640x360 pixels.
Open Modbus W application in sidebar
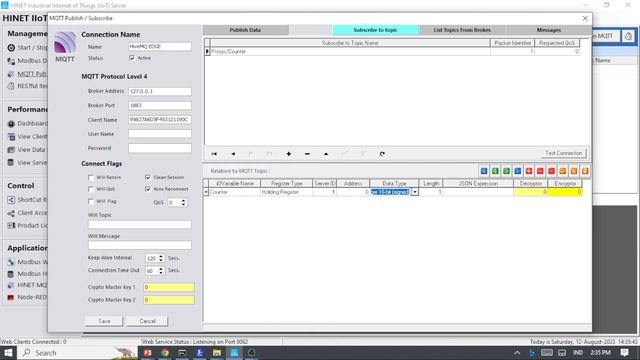(27, 262)
